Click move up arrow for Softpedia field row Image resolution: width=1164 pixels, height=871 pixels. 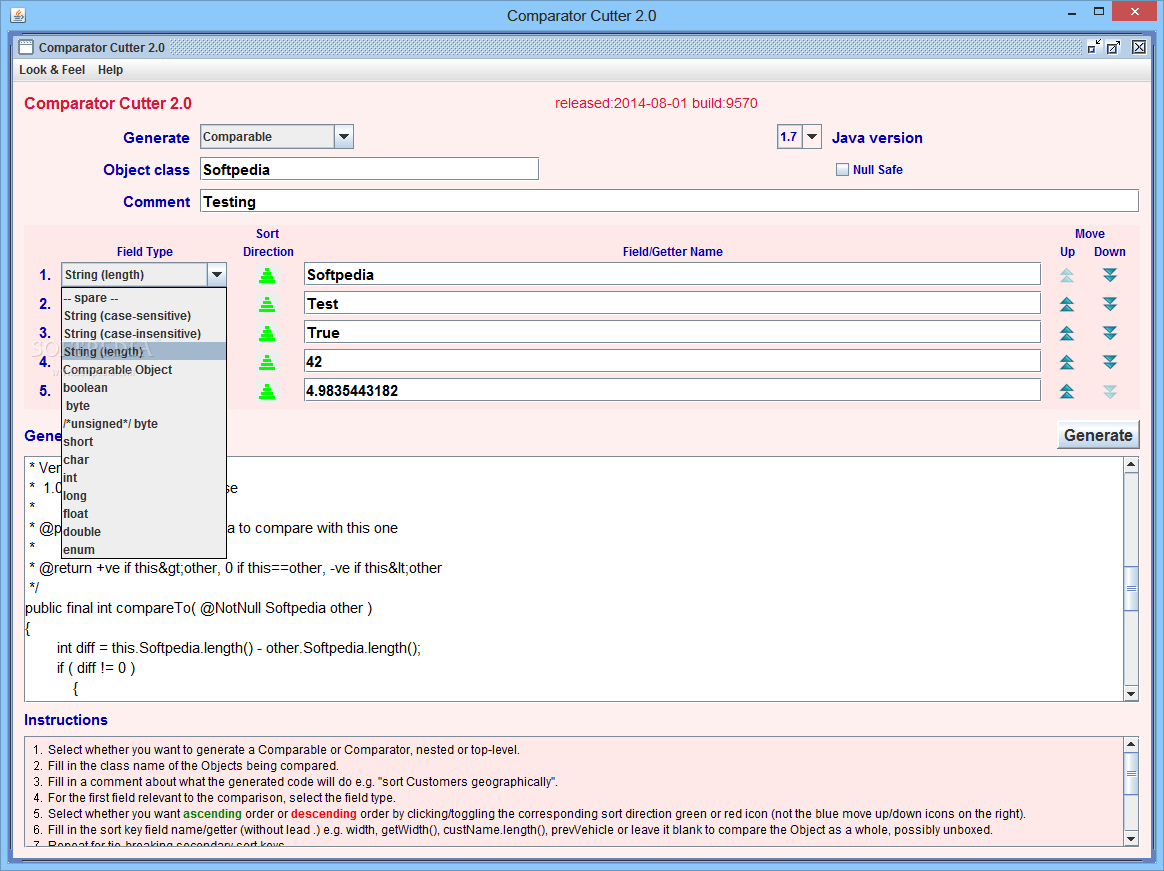point(1067,275)
